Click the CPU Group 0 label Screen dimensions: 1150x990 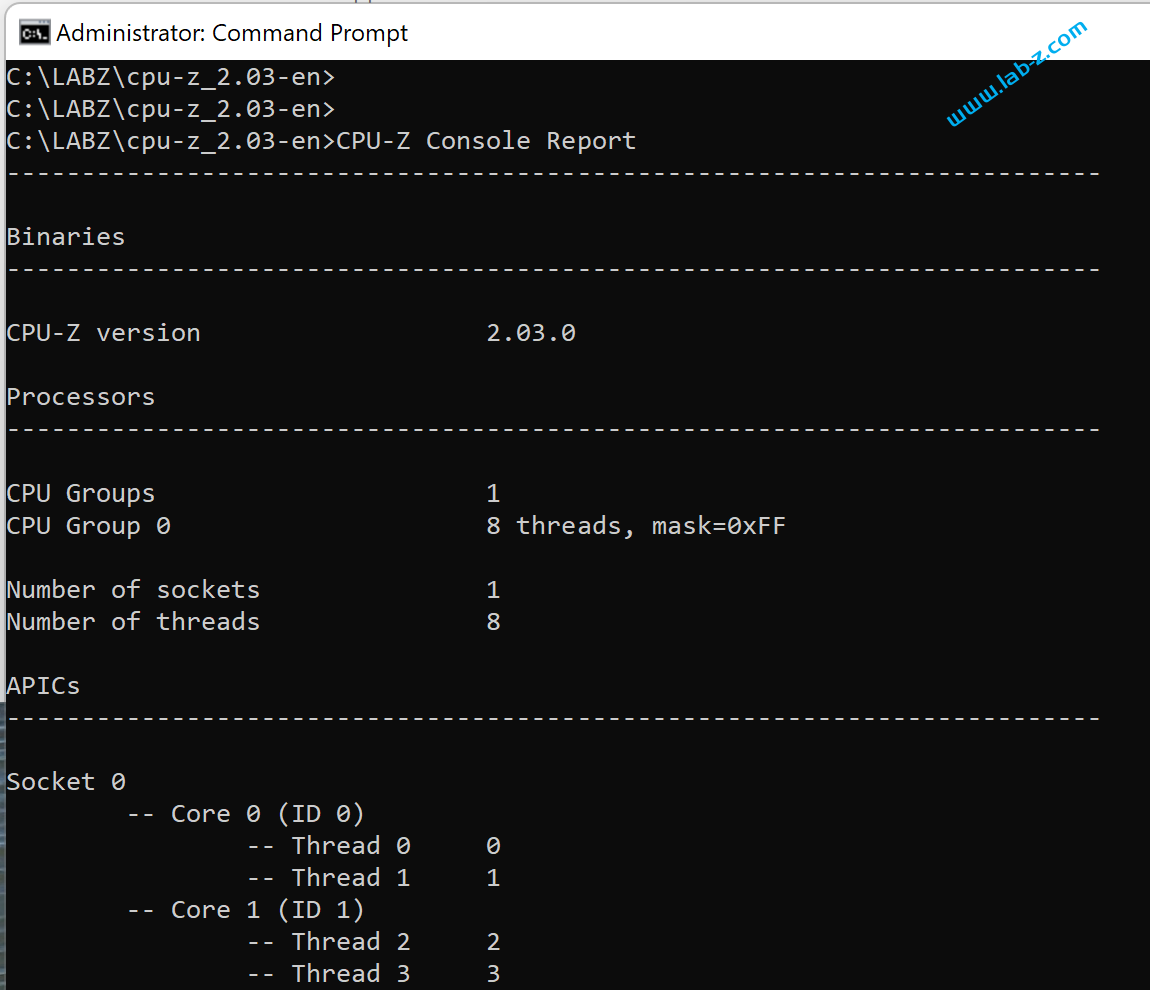point(88,526)
